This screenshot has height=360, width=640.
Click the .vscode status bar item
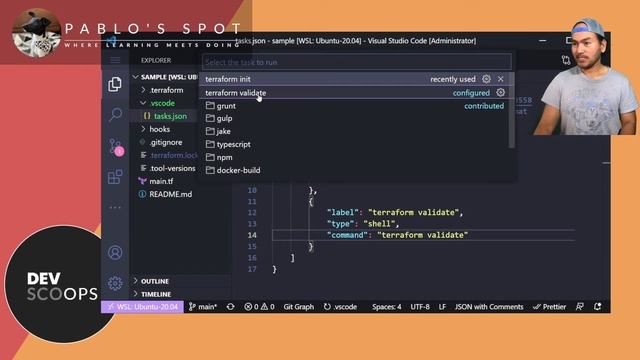click(x=340, y=307)
